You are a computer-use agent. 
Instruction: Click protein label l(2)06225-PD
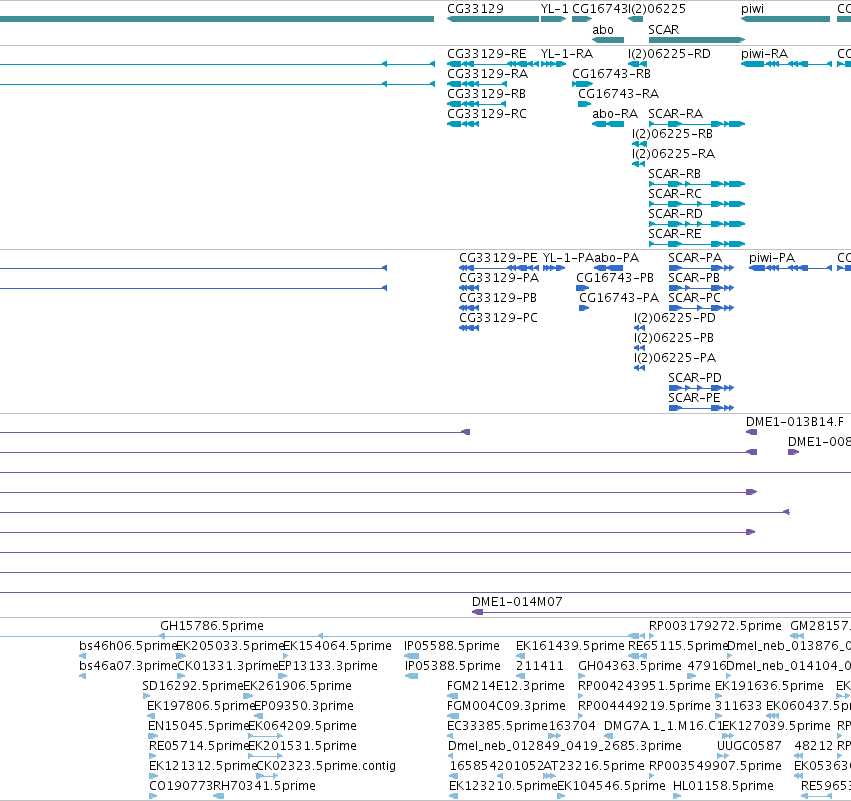[675, 318]
